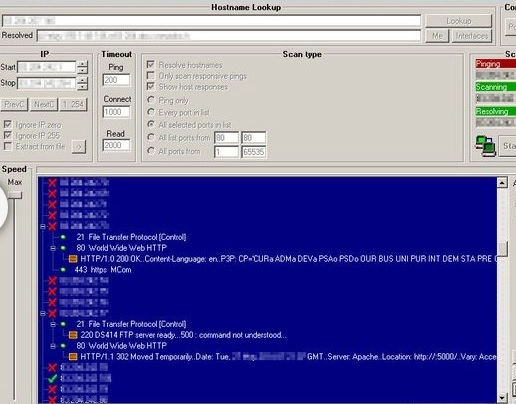Click the port field showing 65535
516x404 pixels.
click(254, 152)
